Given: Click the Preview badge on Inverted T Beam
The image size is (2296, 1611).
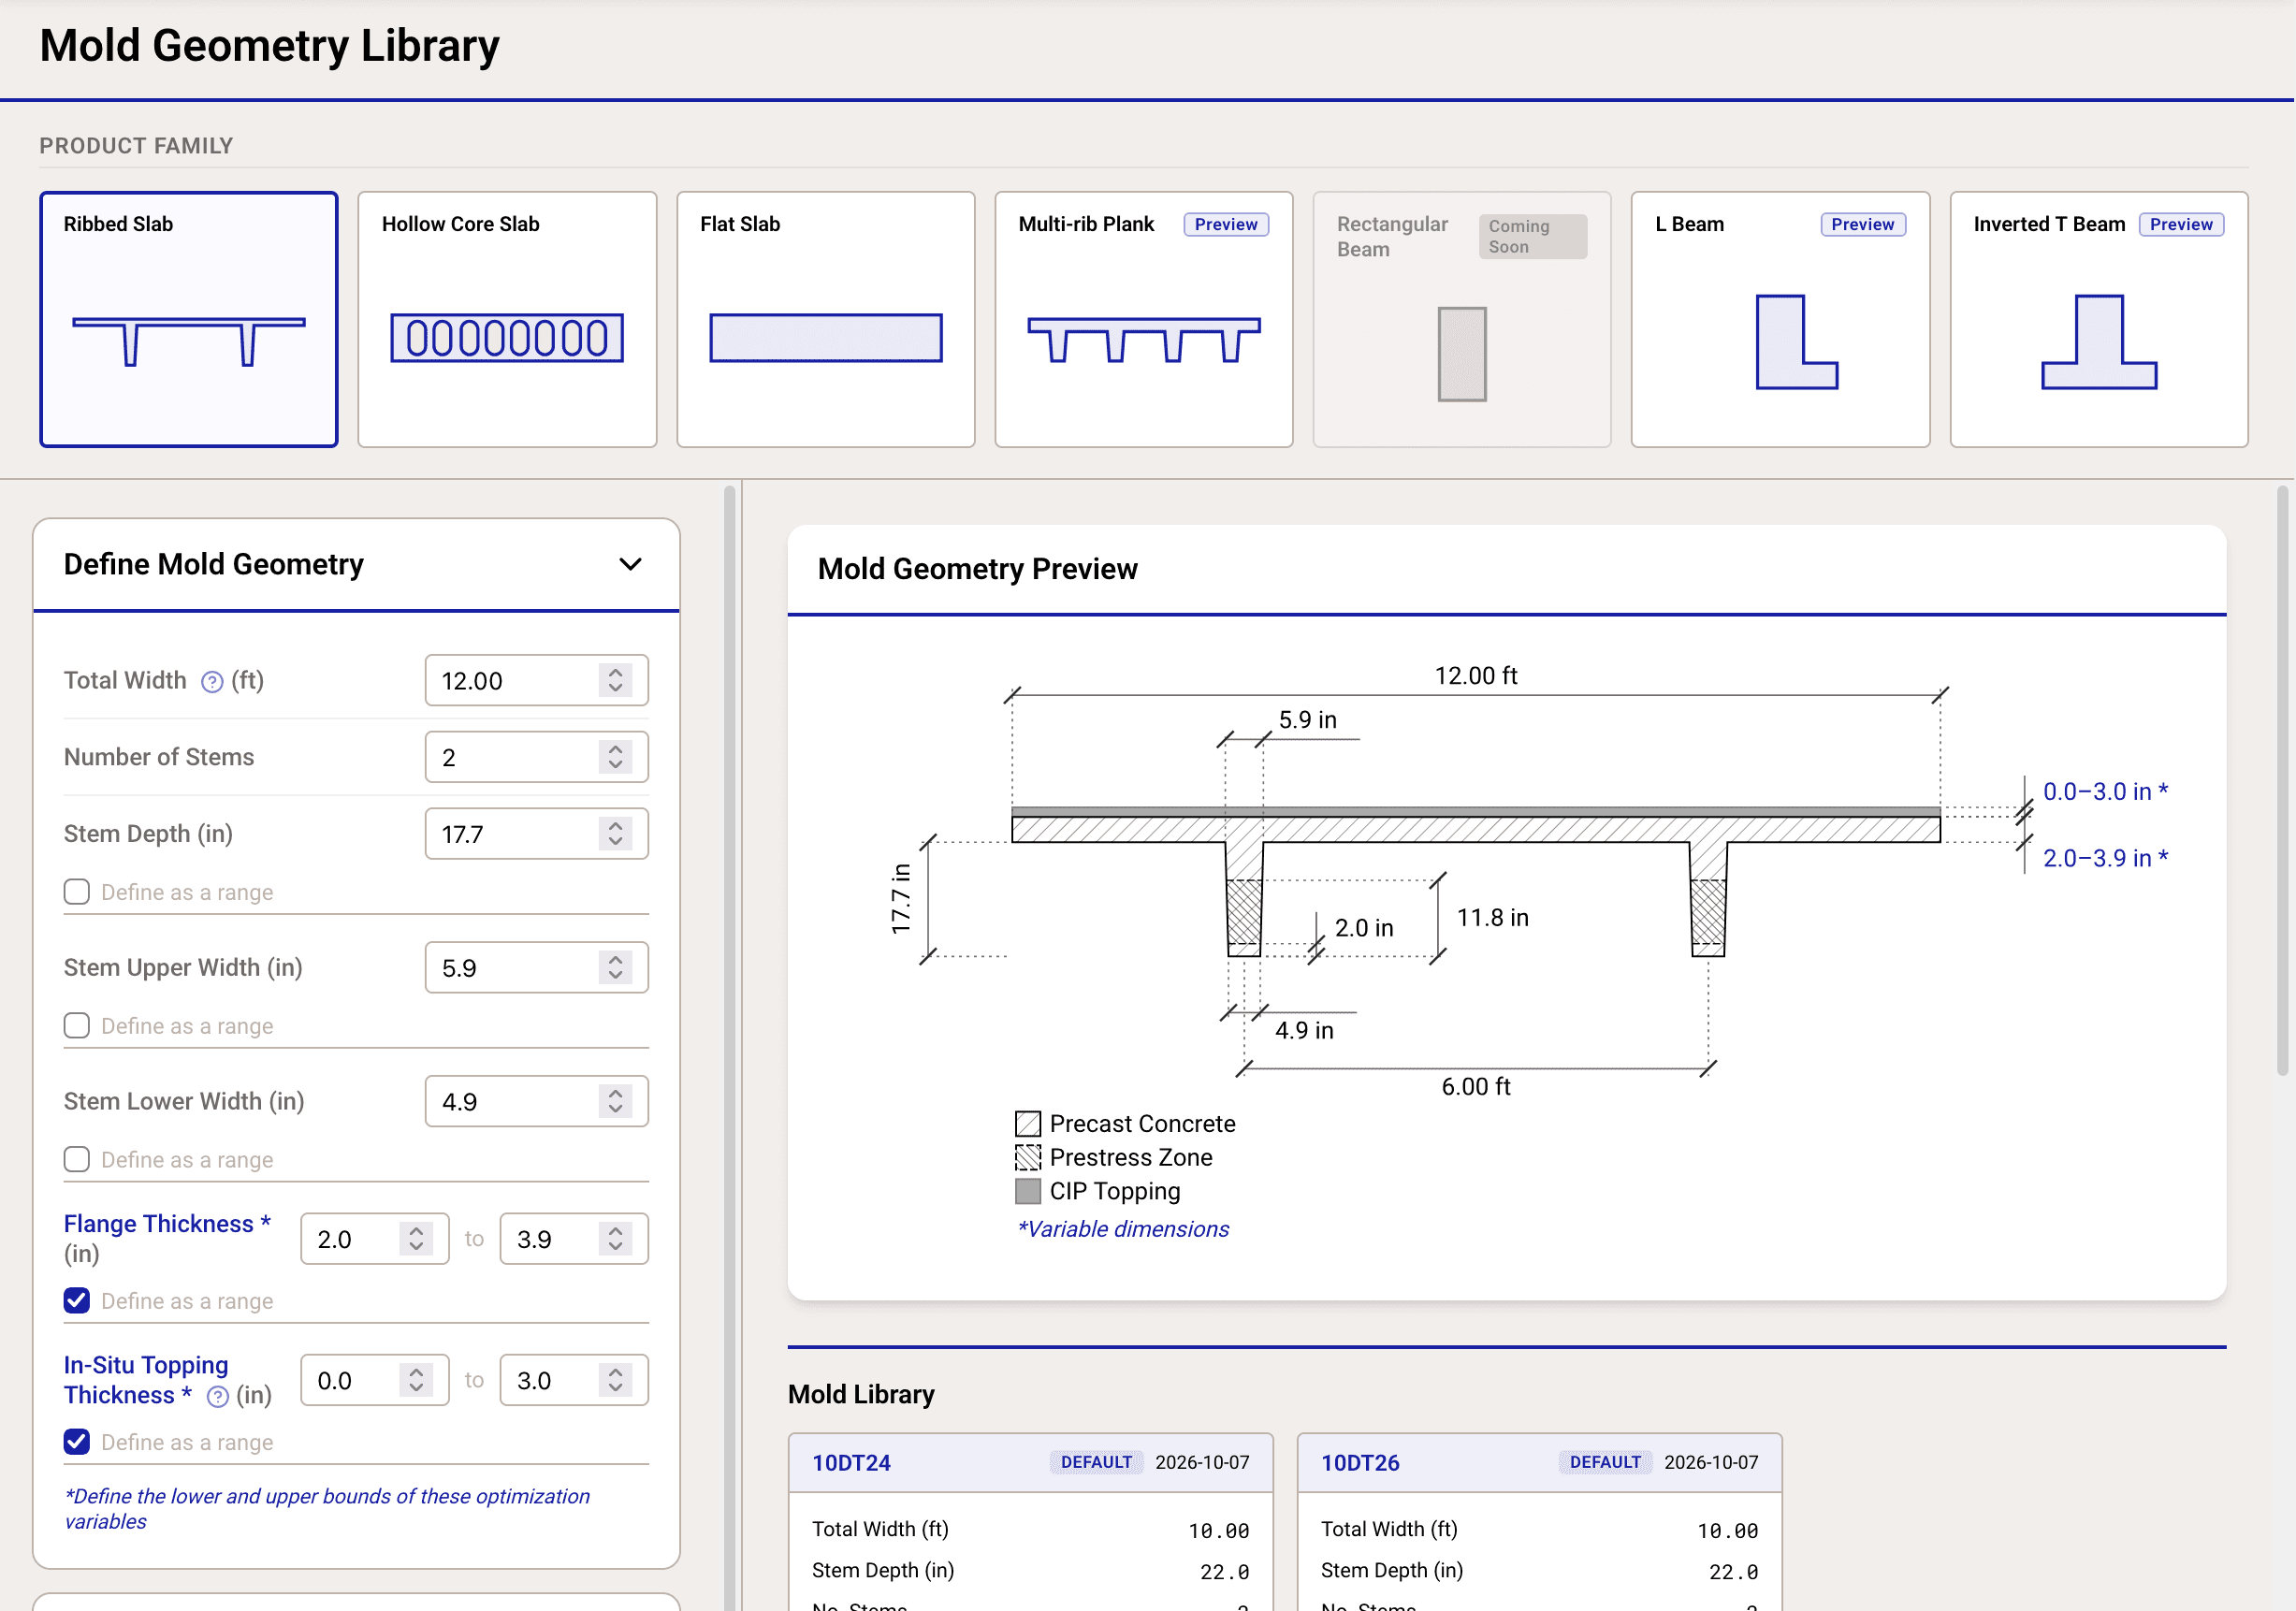Looking at the screenshot, I should (2182, 224).
